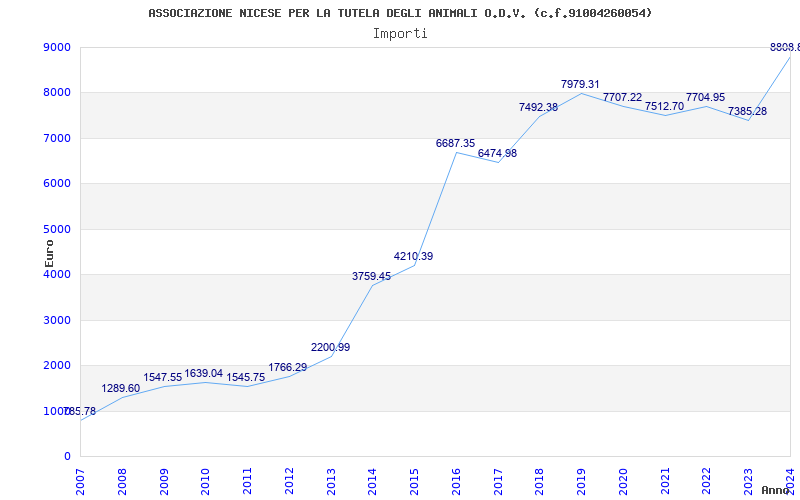The image size is (800, 500).
Task: Click the 'Importi' subtitle
Action: pos(400,34)
